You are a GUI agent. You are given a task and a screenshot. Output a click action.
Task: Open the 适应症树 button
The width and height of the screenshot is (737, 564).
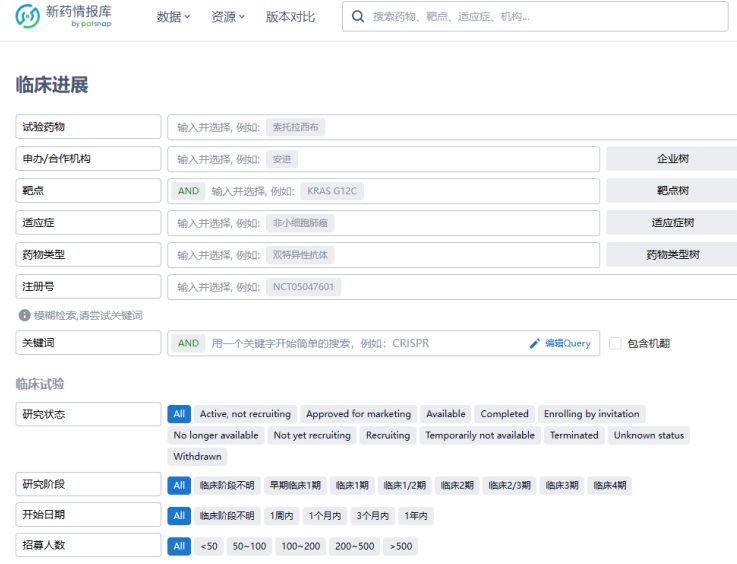tap(671, 223)
